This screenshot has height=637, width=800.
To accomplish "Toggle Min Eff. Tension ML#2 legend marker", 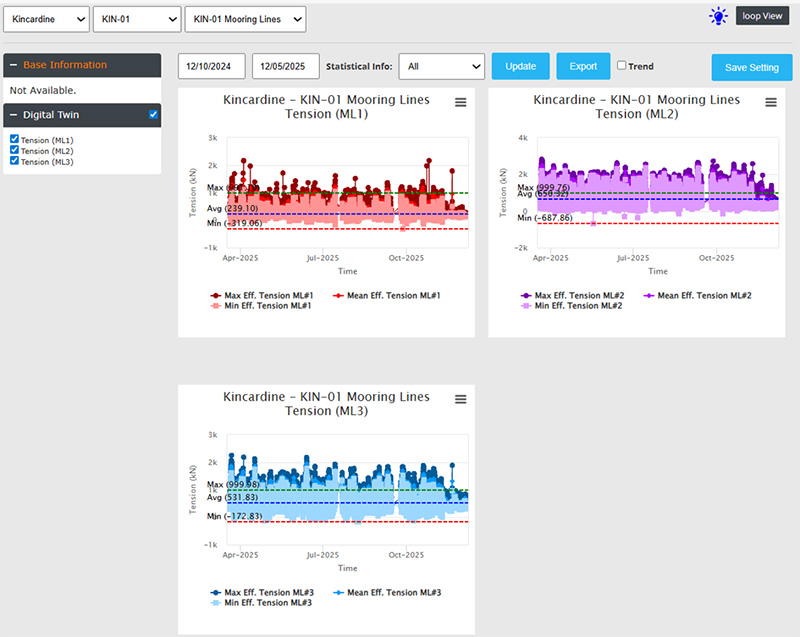I will tap(526, 305).
